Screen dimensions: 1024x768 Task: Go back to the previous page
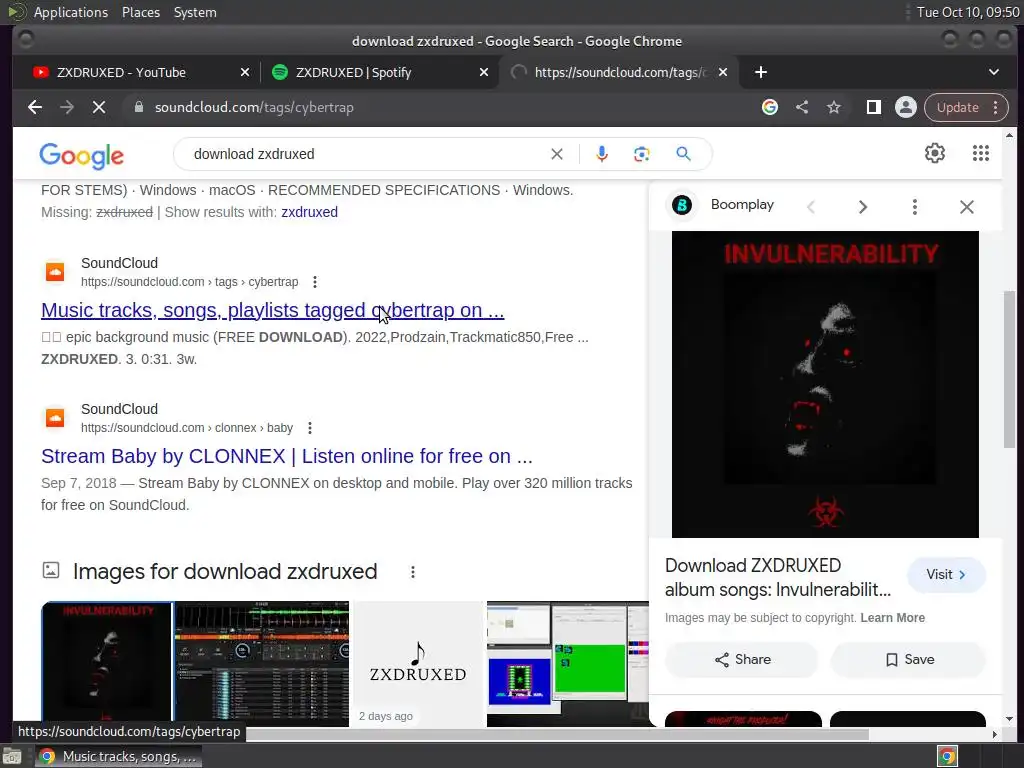(35, 107)
